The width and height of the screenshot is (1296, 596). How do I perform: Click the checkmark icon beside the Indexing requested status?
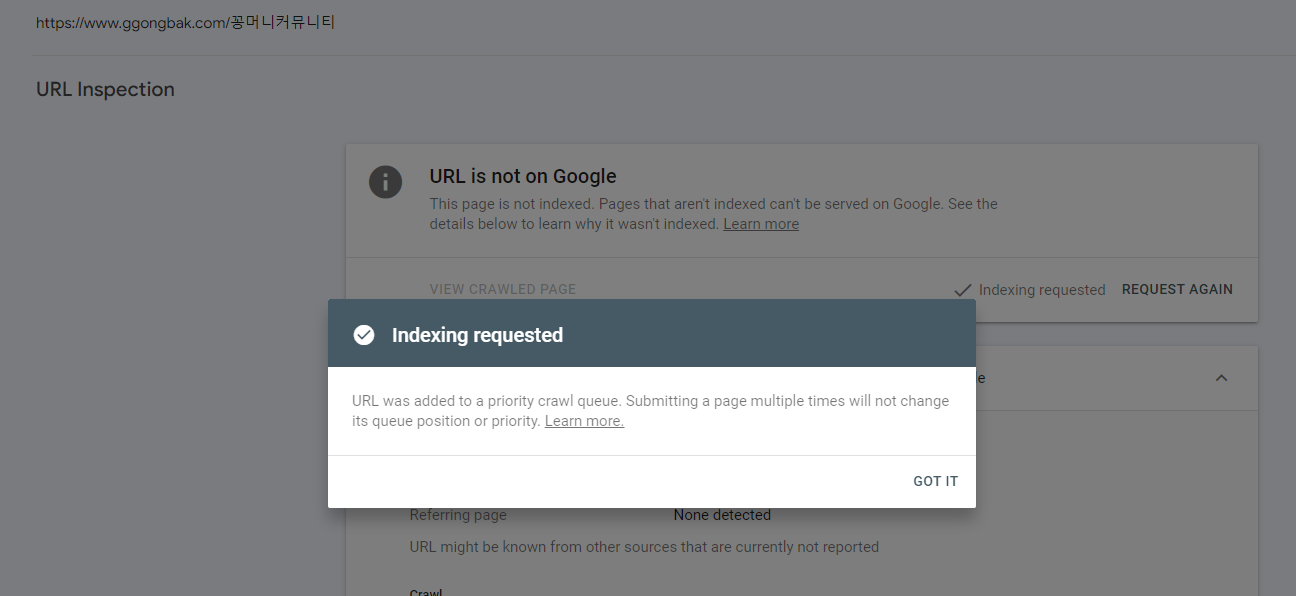[963, 290]
